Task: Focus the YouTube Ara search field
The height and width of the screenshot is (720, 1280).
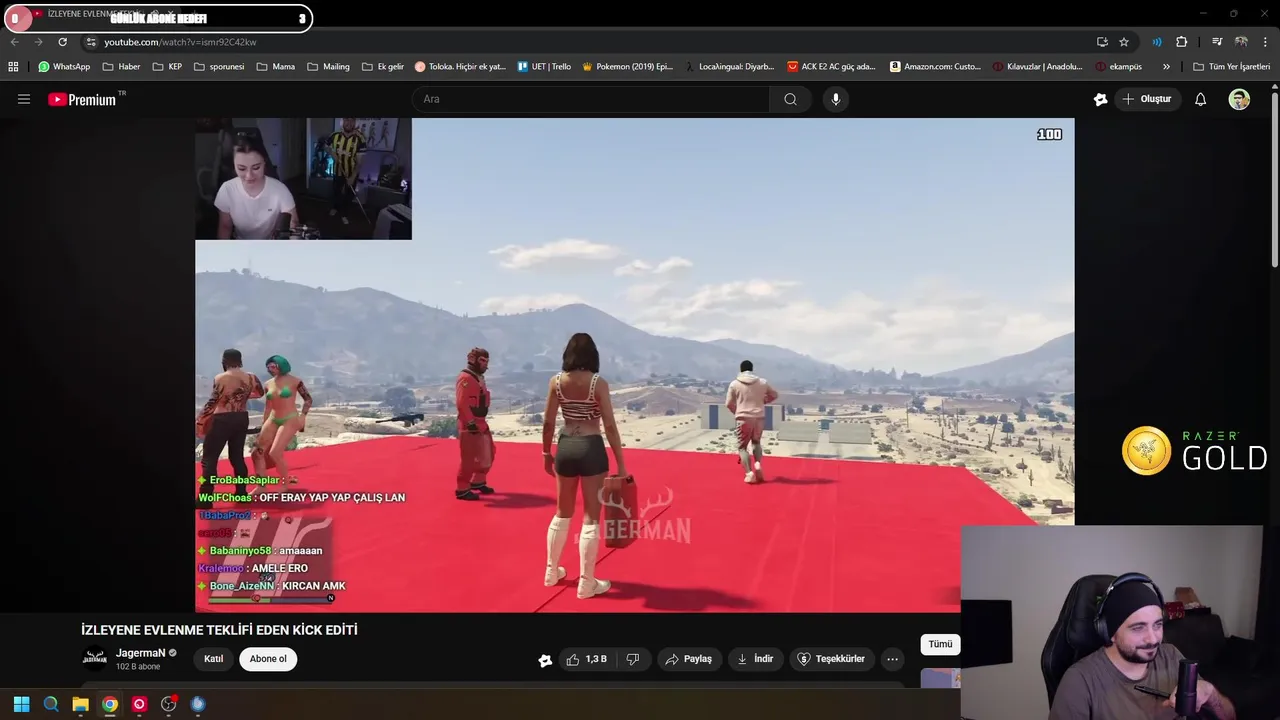Action: [590, 99]
